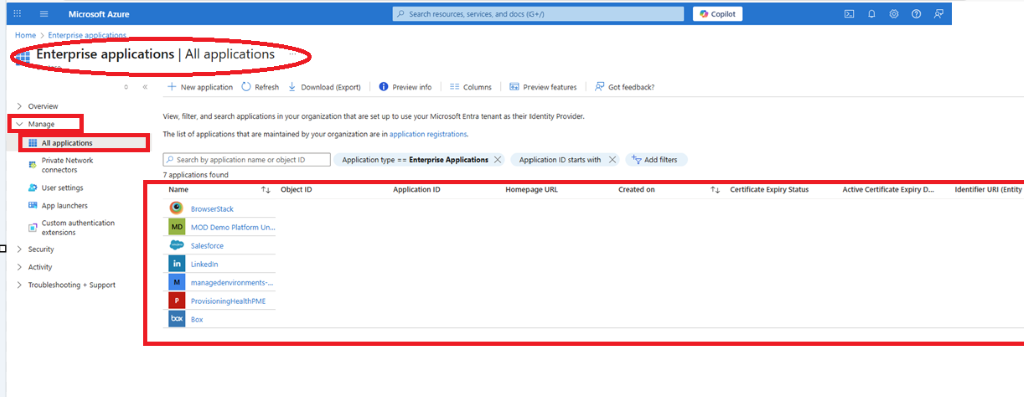Screen dimensions: 1024x397
Task: Open the feedback icon in top bar
Action: click(938, 14)
